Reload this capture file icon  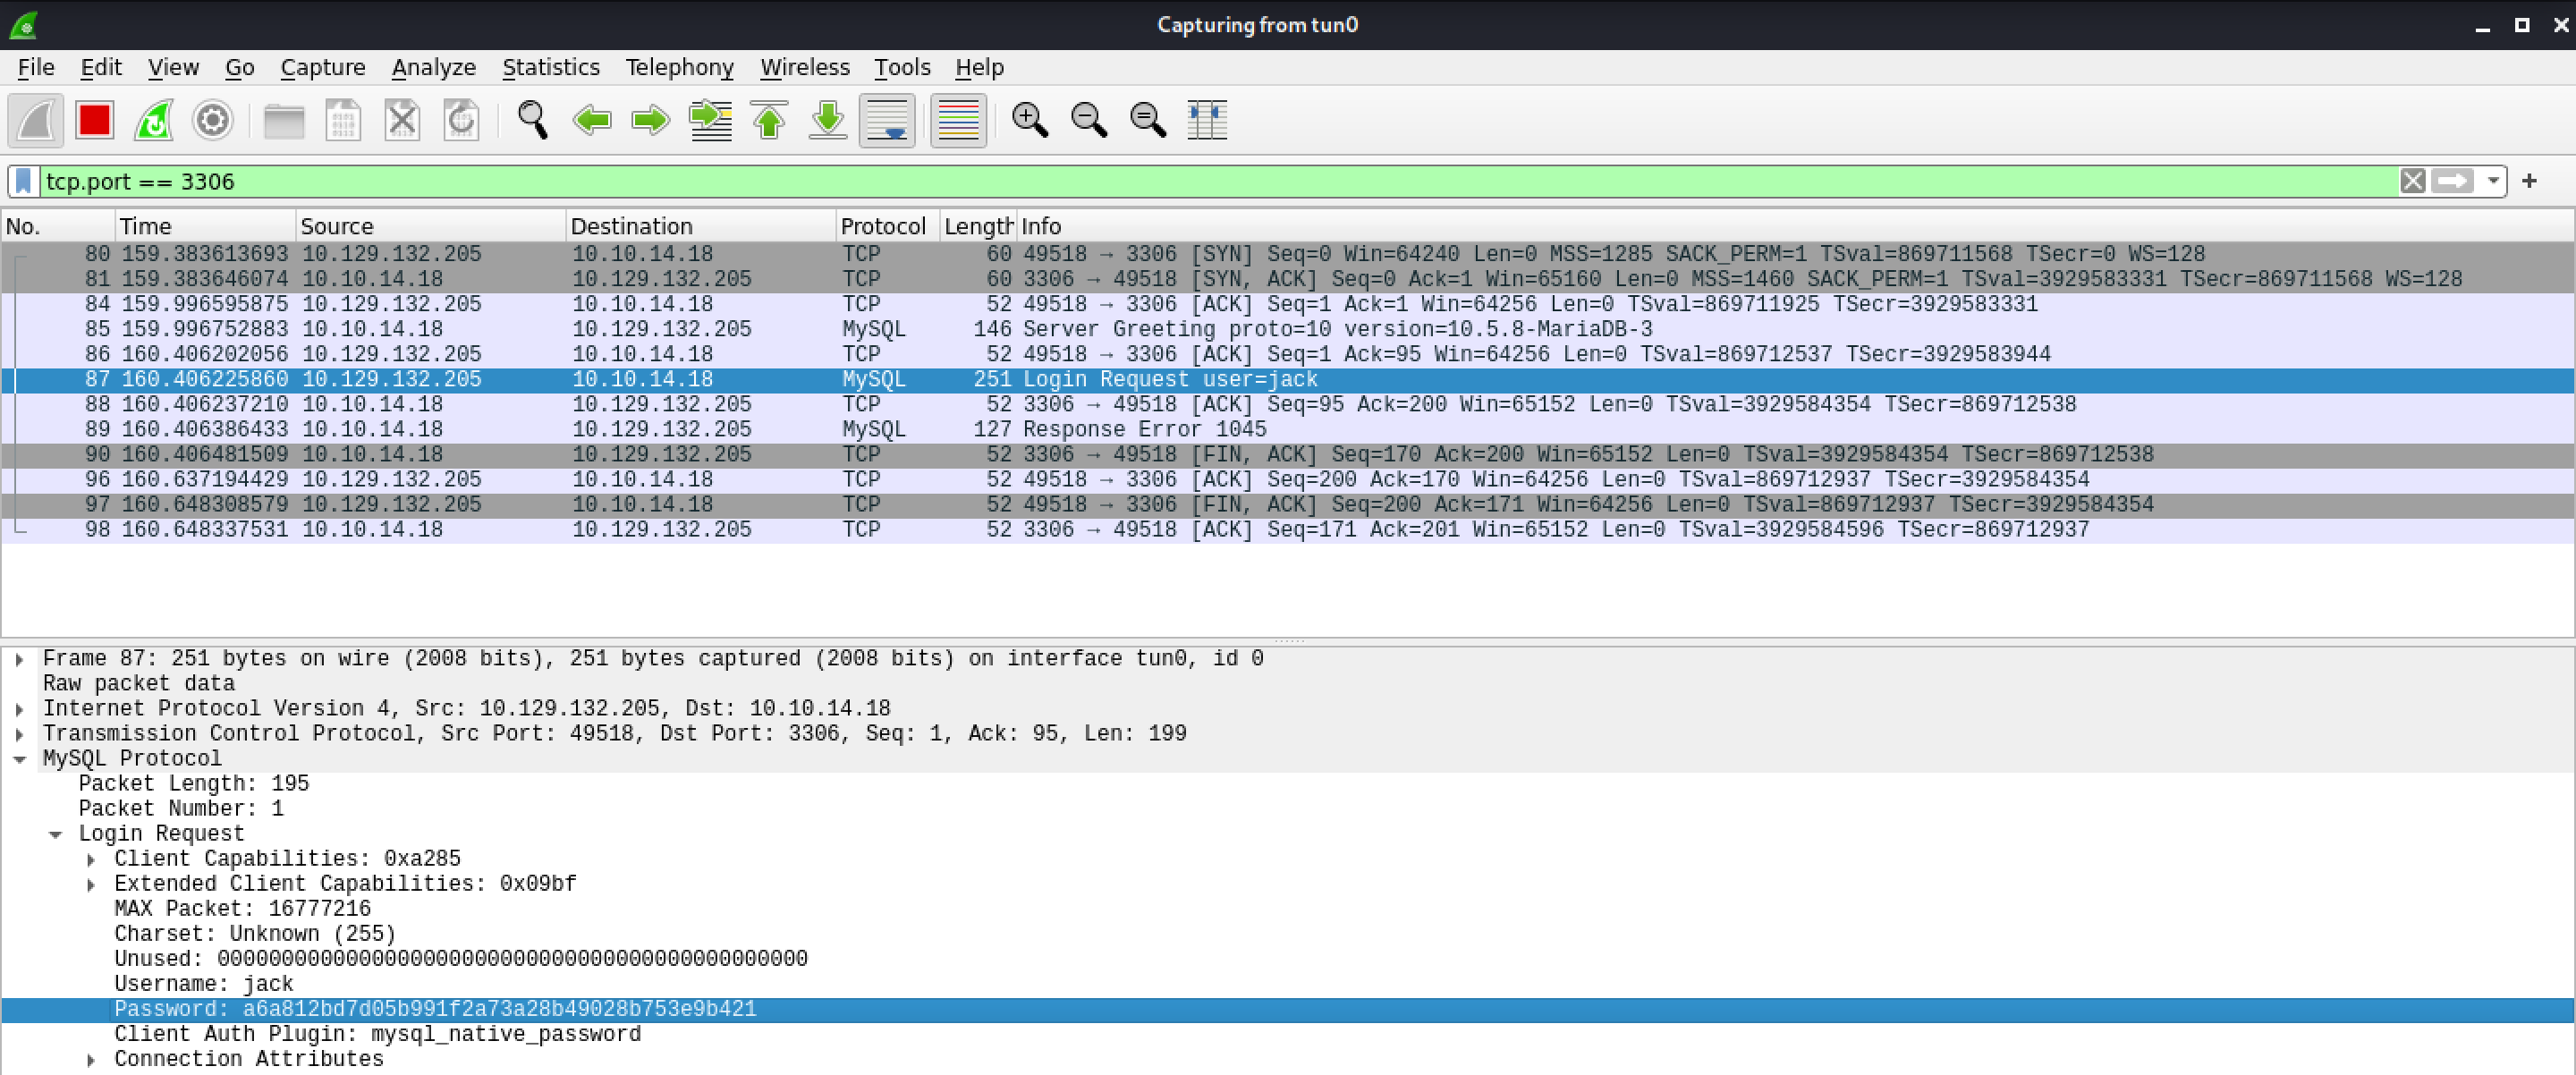click(461, 121)
